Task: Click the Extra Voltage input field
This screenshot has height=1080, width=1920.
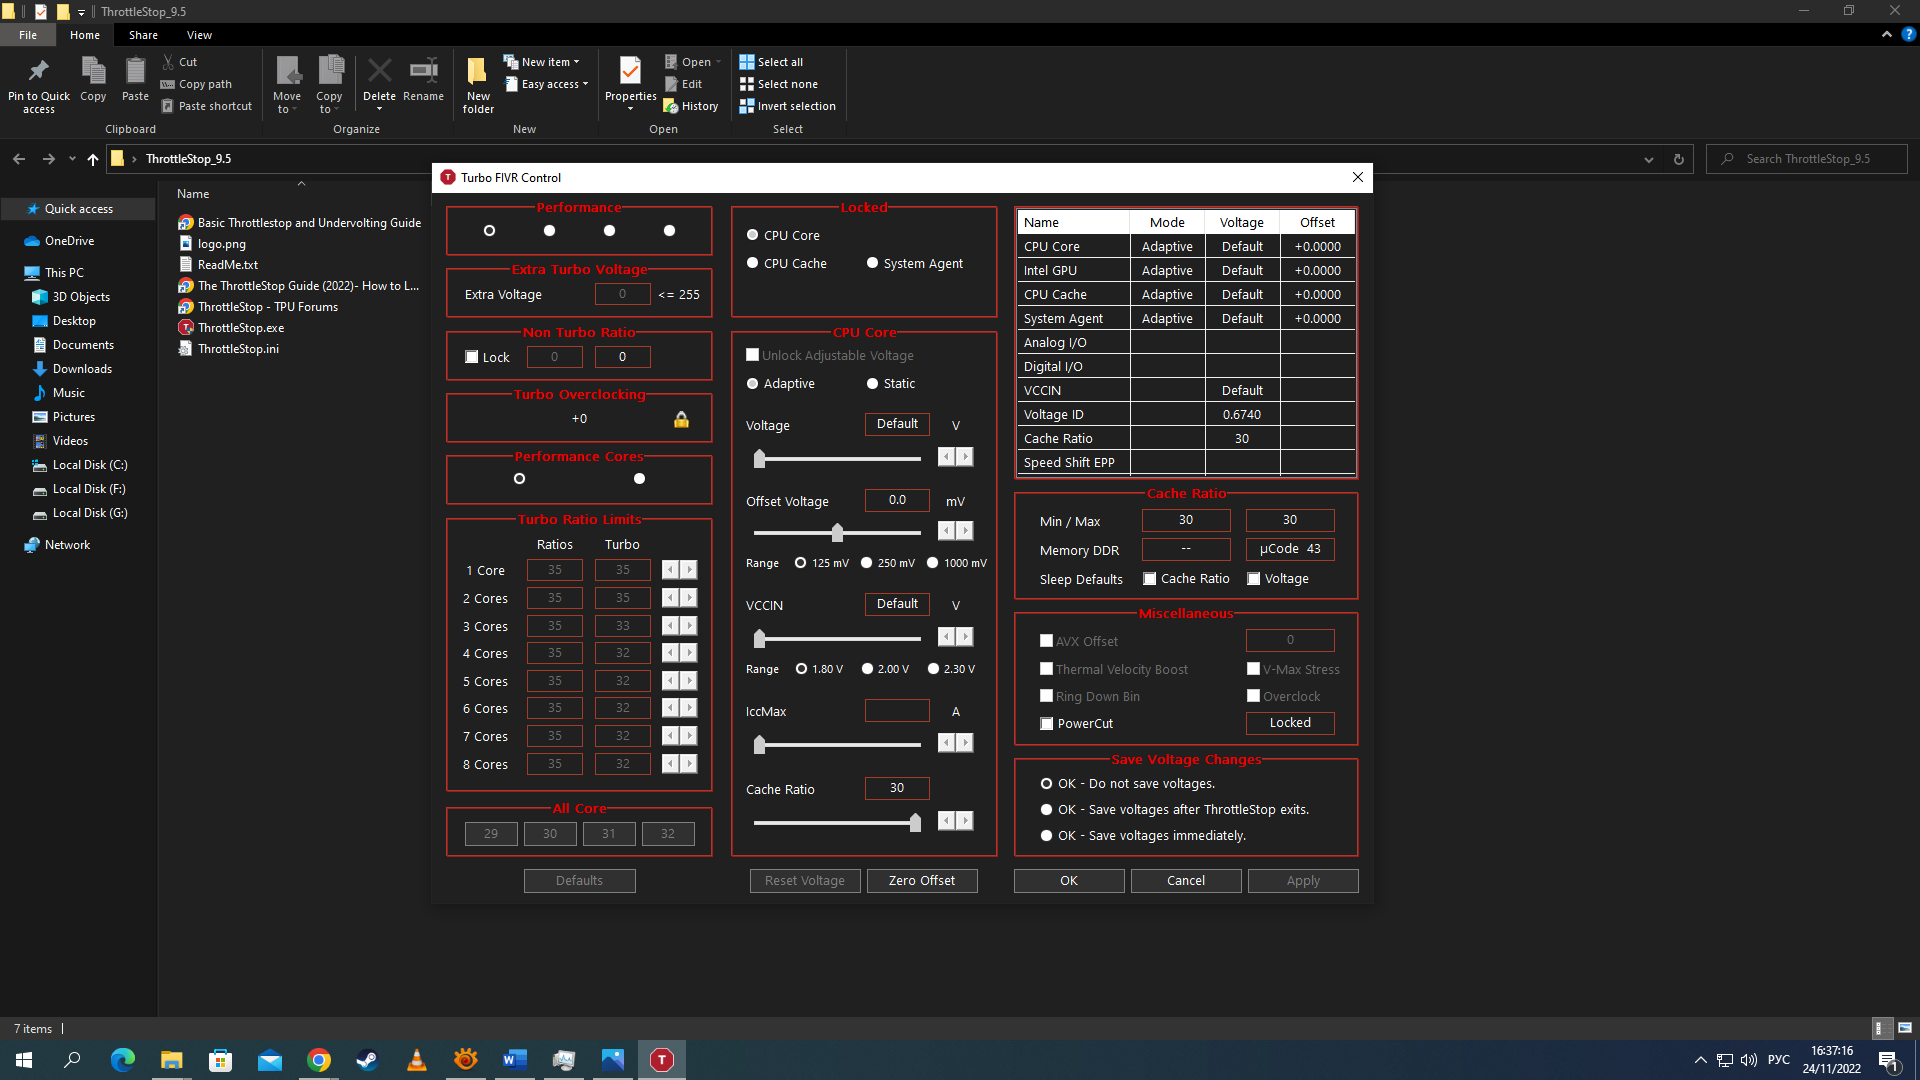Action: tap(622, 294)
